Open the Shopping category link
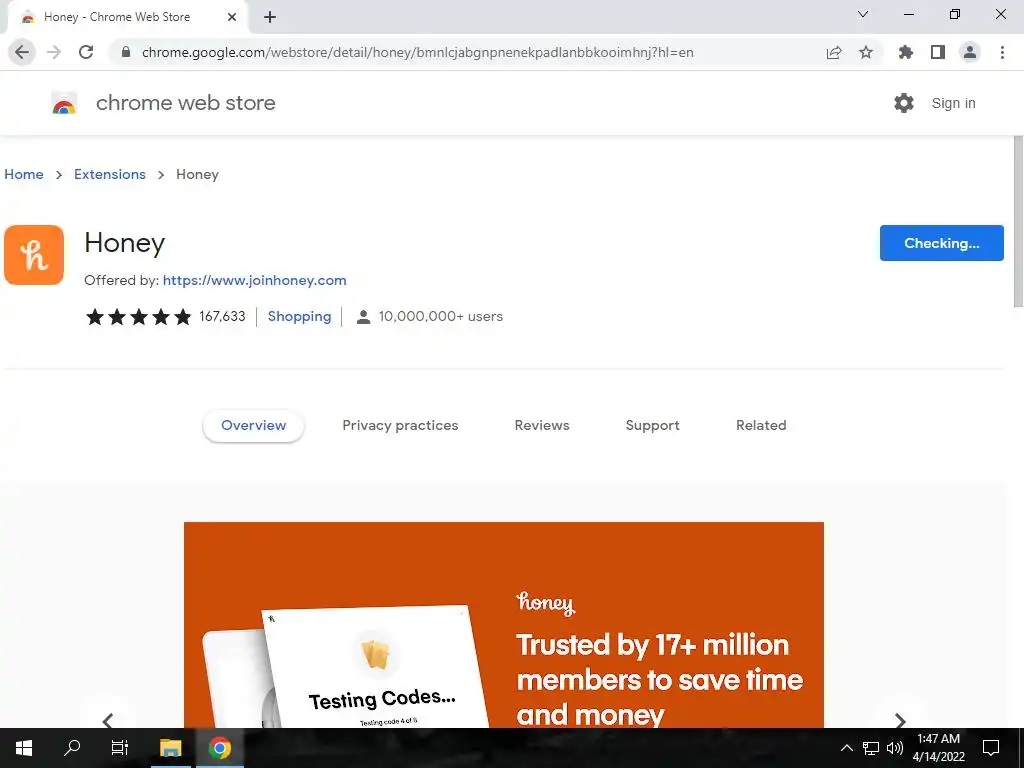Screen dimensions: 1024x768 click(x=299, y=316)
